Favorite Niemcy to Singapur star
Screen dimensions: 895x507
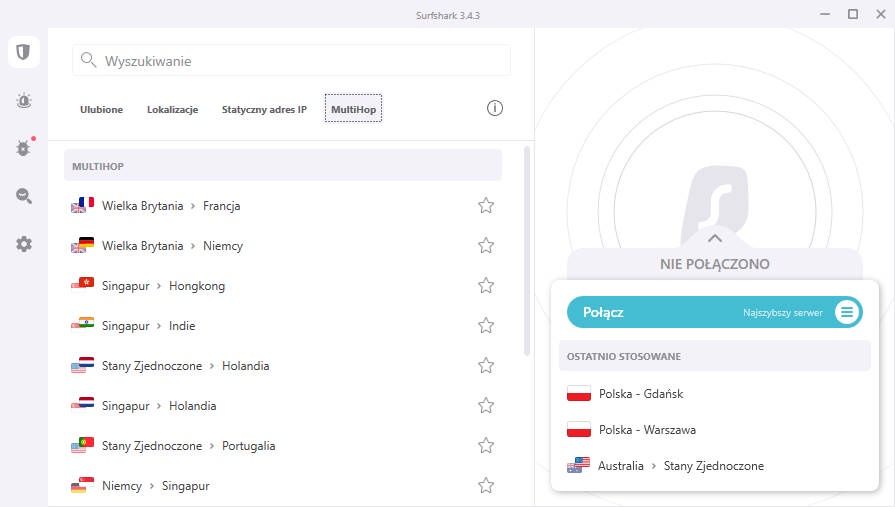click(486, 485)
